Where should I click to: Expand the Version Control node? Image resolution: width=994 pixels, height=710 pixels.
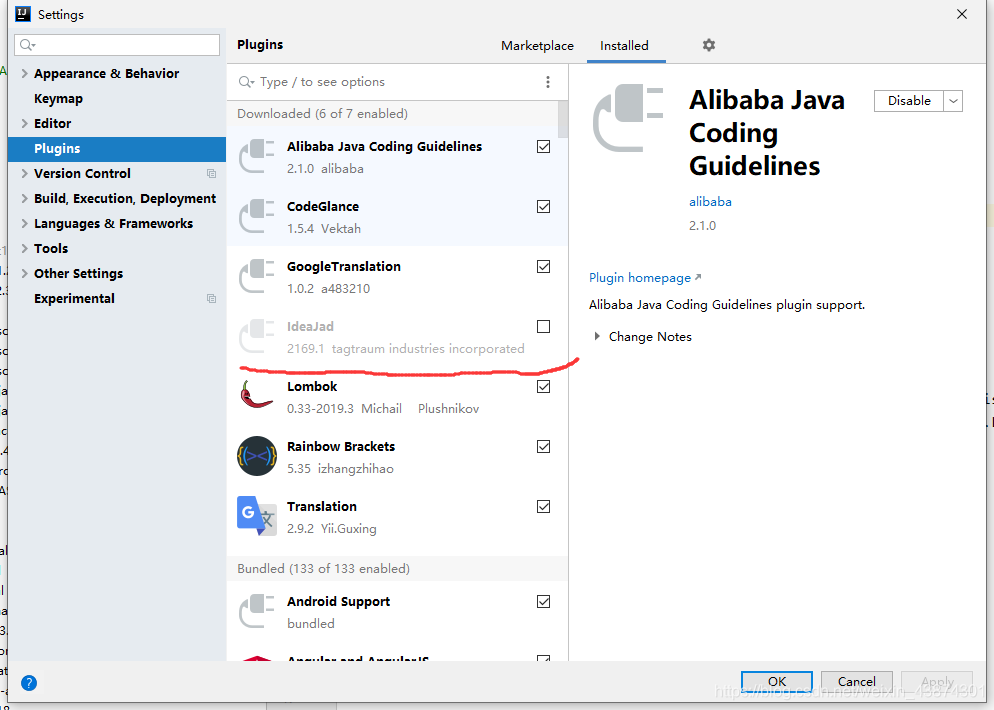pos(24,174)
